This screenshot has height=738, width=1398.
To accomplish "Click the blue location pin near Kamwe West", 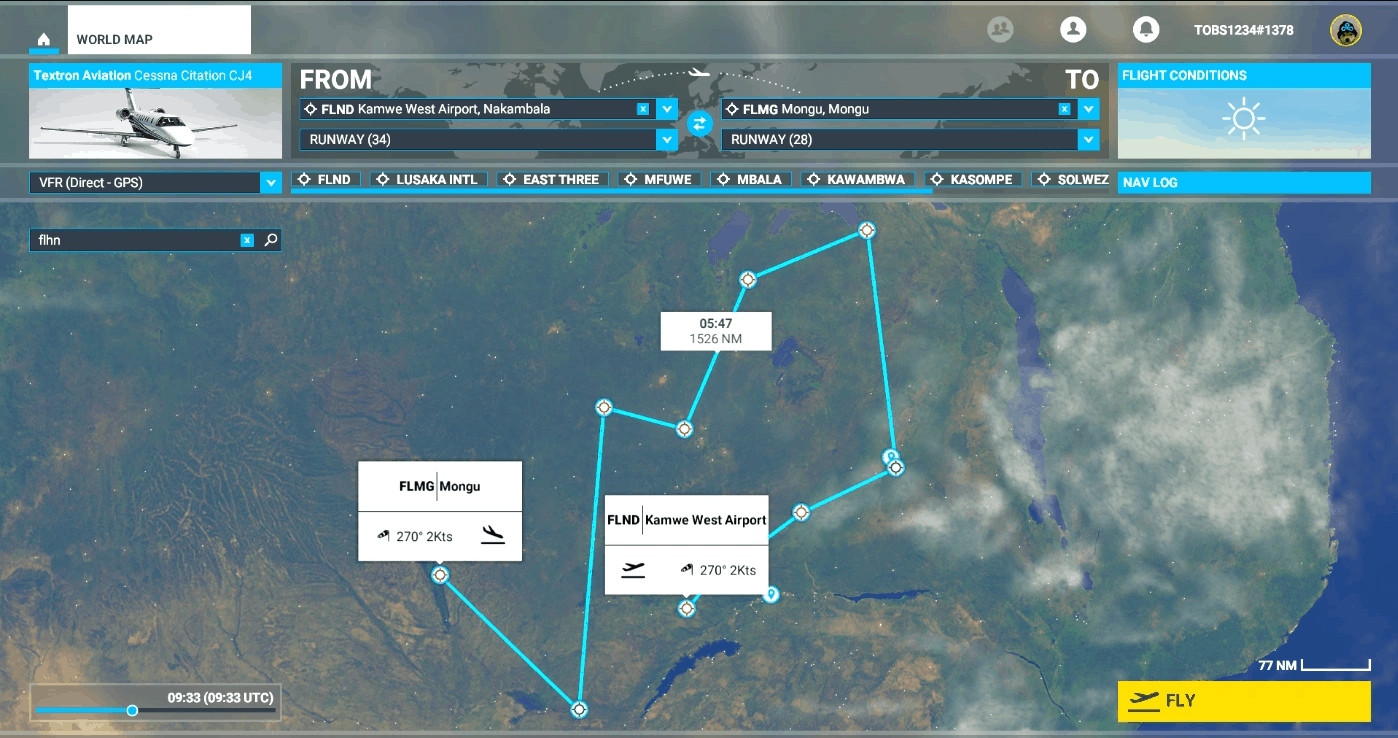I will (770, 594).
